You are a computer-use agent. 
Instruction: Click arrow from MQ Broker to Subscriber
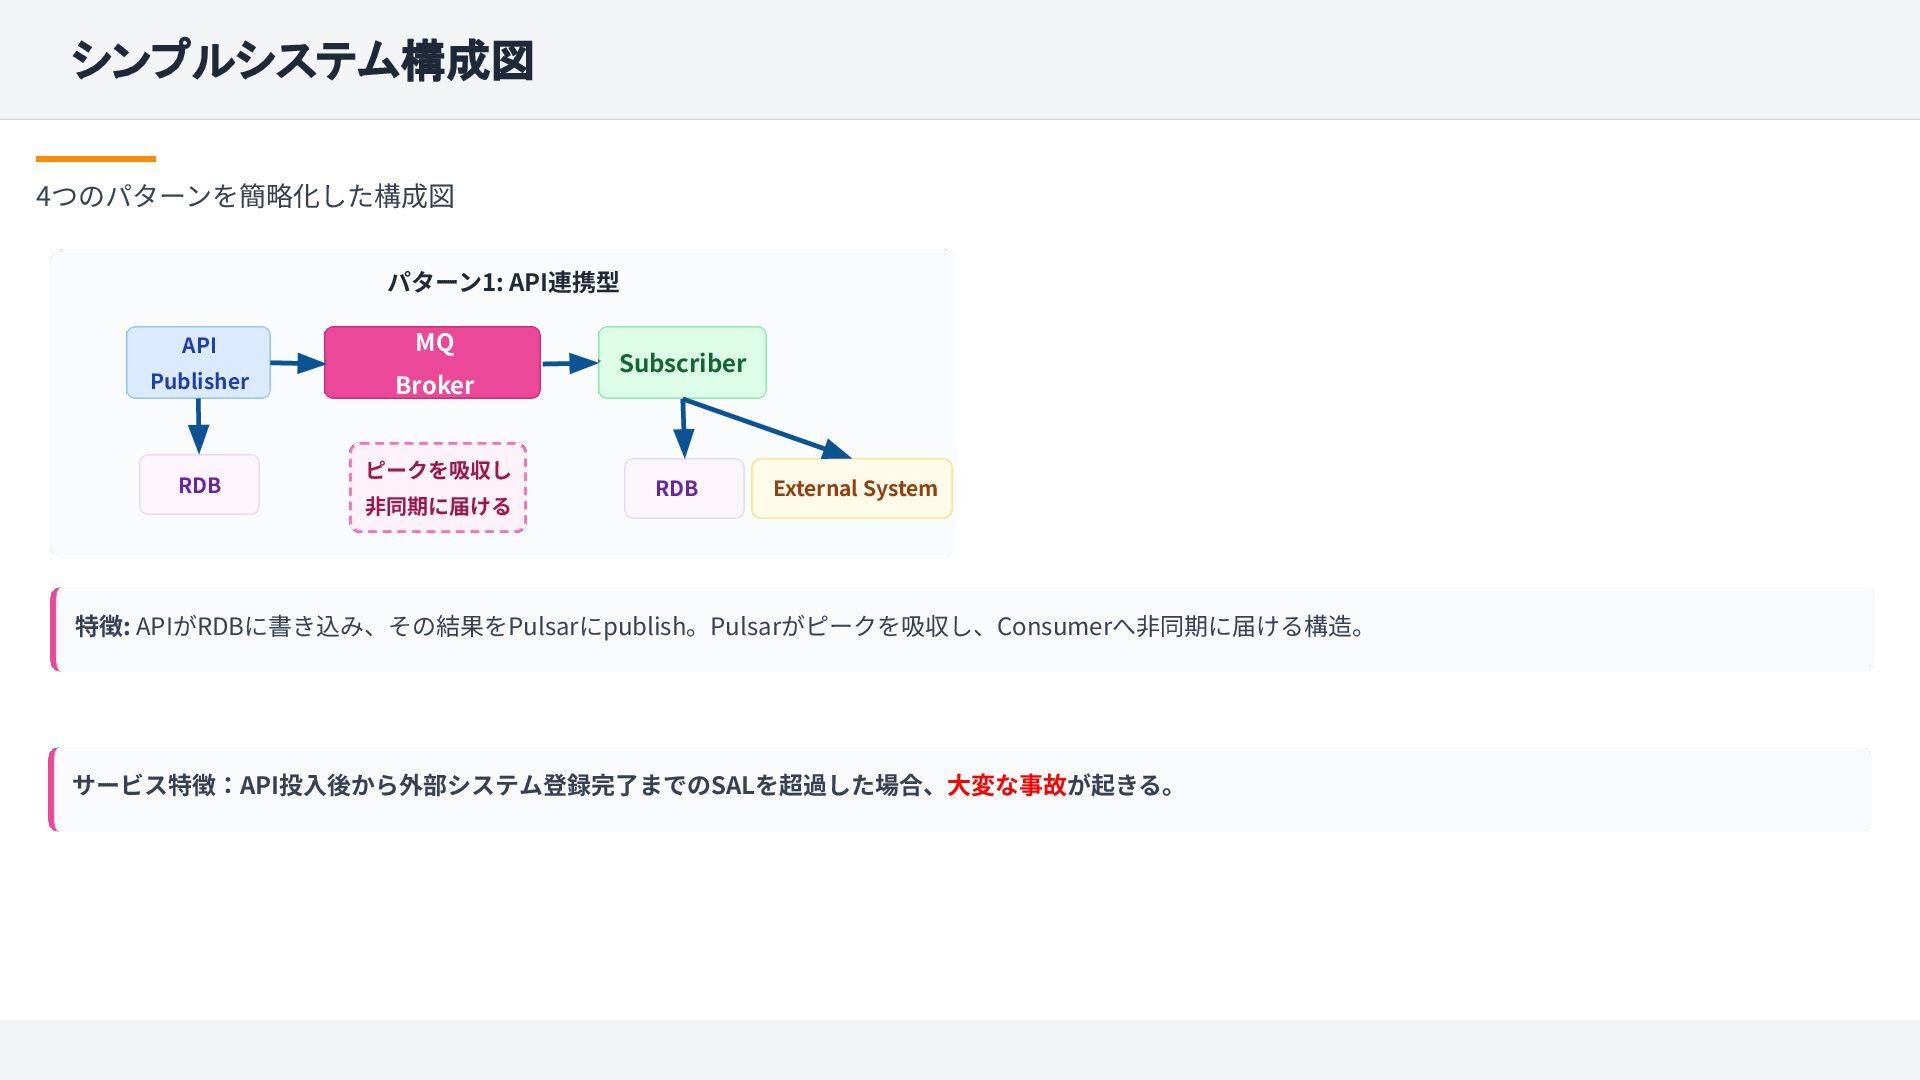pyautogui.click(x=568, y=363)
